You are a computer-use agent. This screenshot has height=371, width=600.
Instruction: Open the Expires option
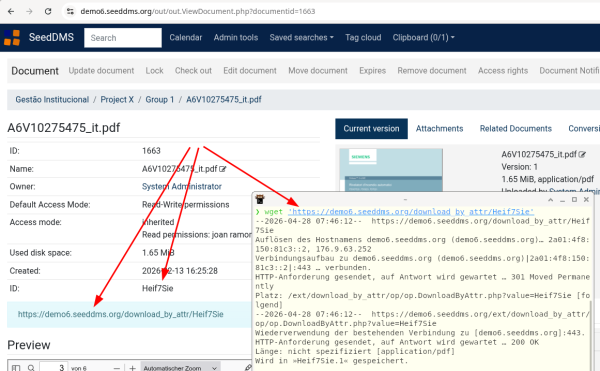(x=372, y=71)
